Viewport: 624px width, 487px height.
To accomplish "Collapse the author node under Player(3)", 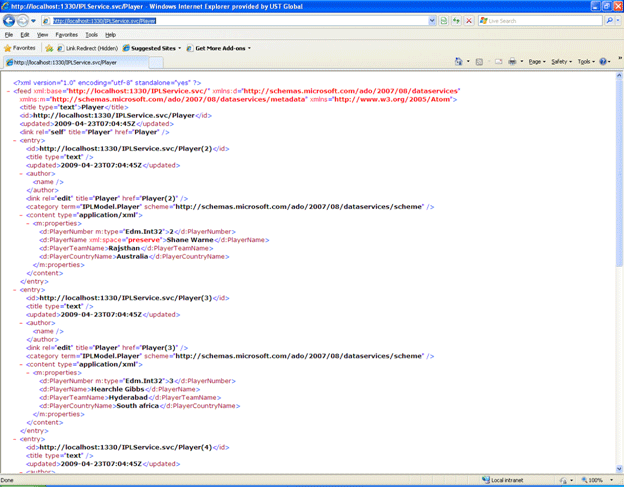I will pyautogui.click(x=21, y=323).
